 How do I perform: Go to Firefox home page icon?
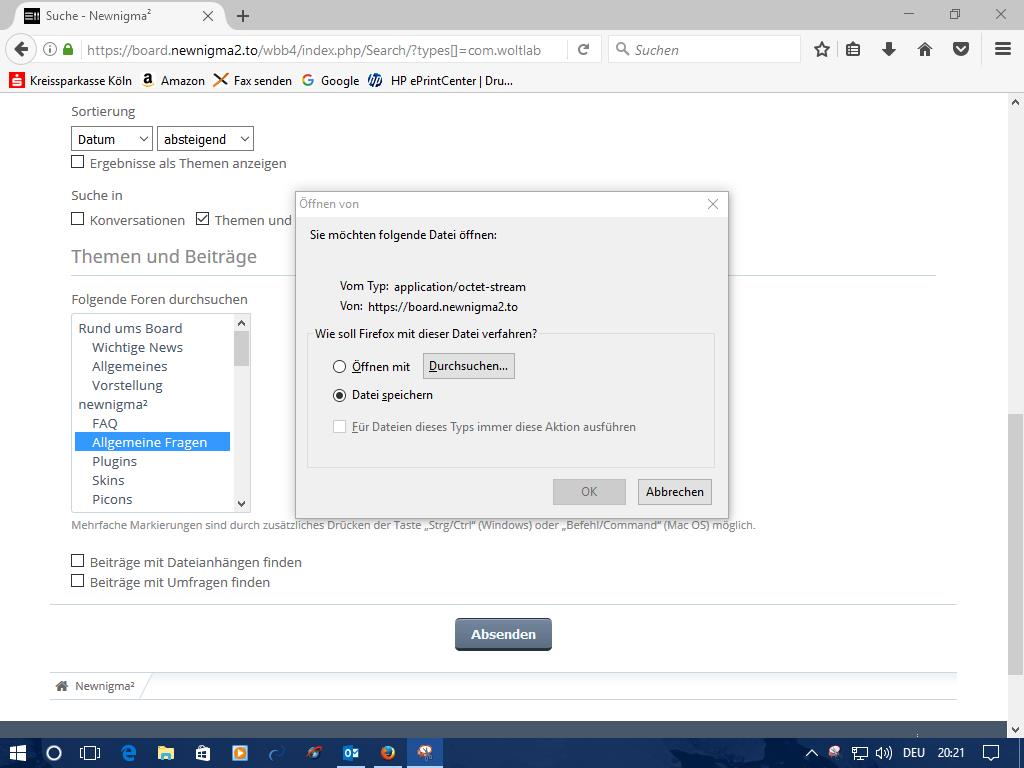tap(925, 49)
